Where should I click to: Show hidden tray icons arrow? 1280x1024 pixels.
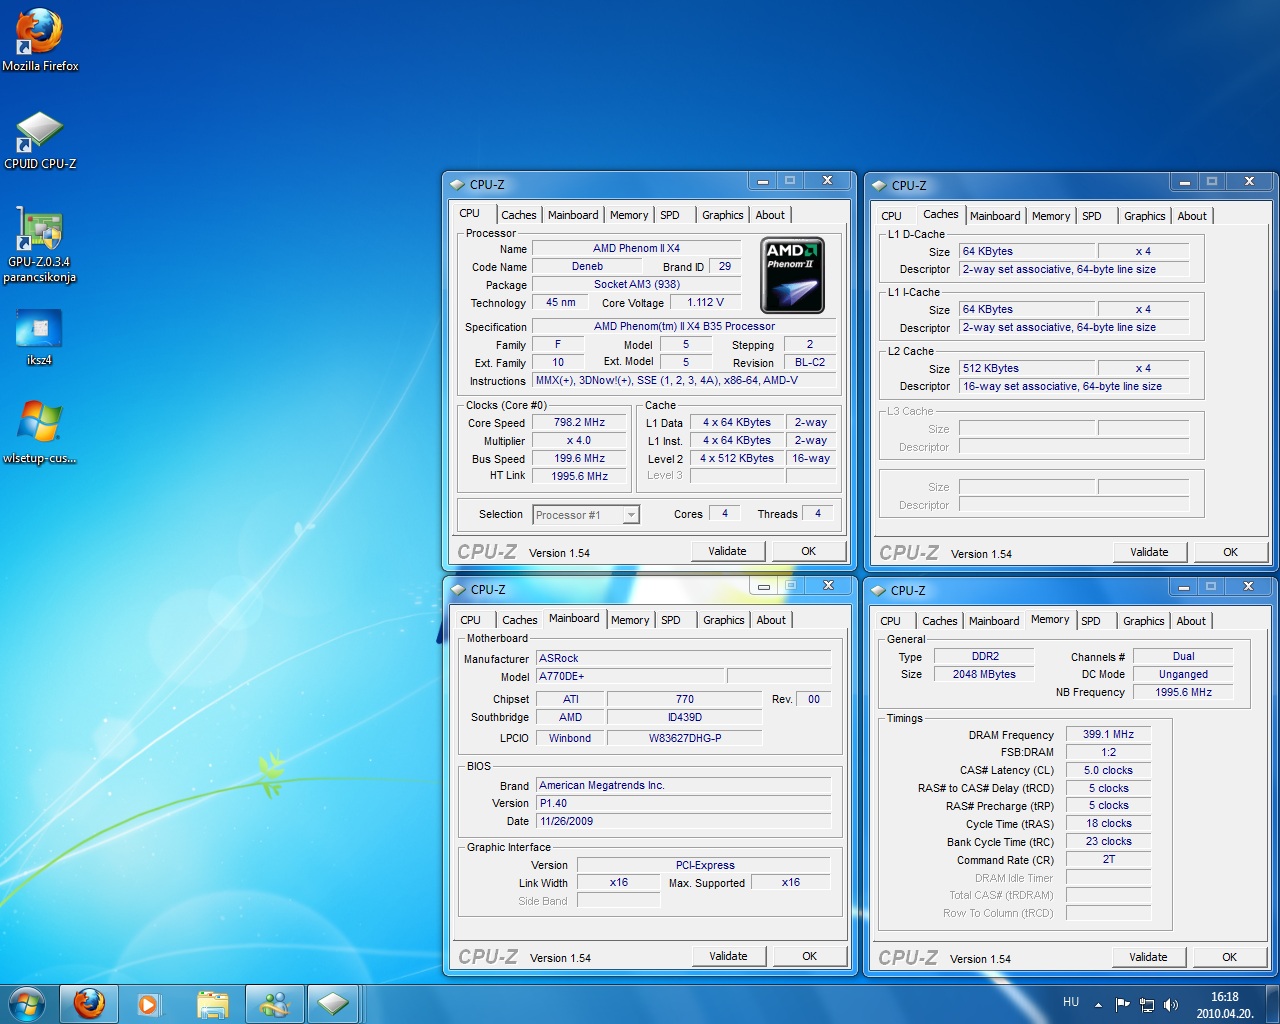tap(1098, 1004)
